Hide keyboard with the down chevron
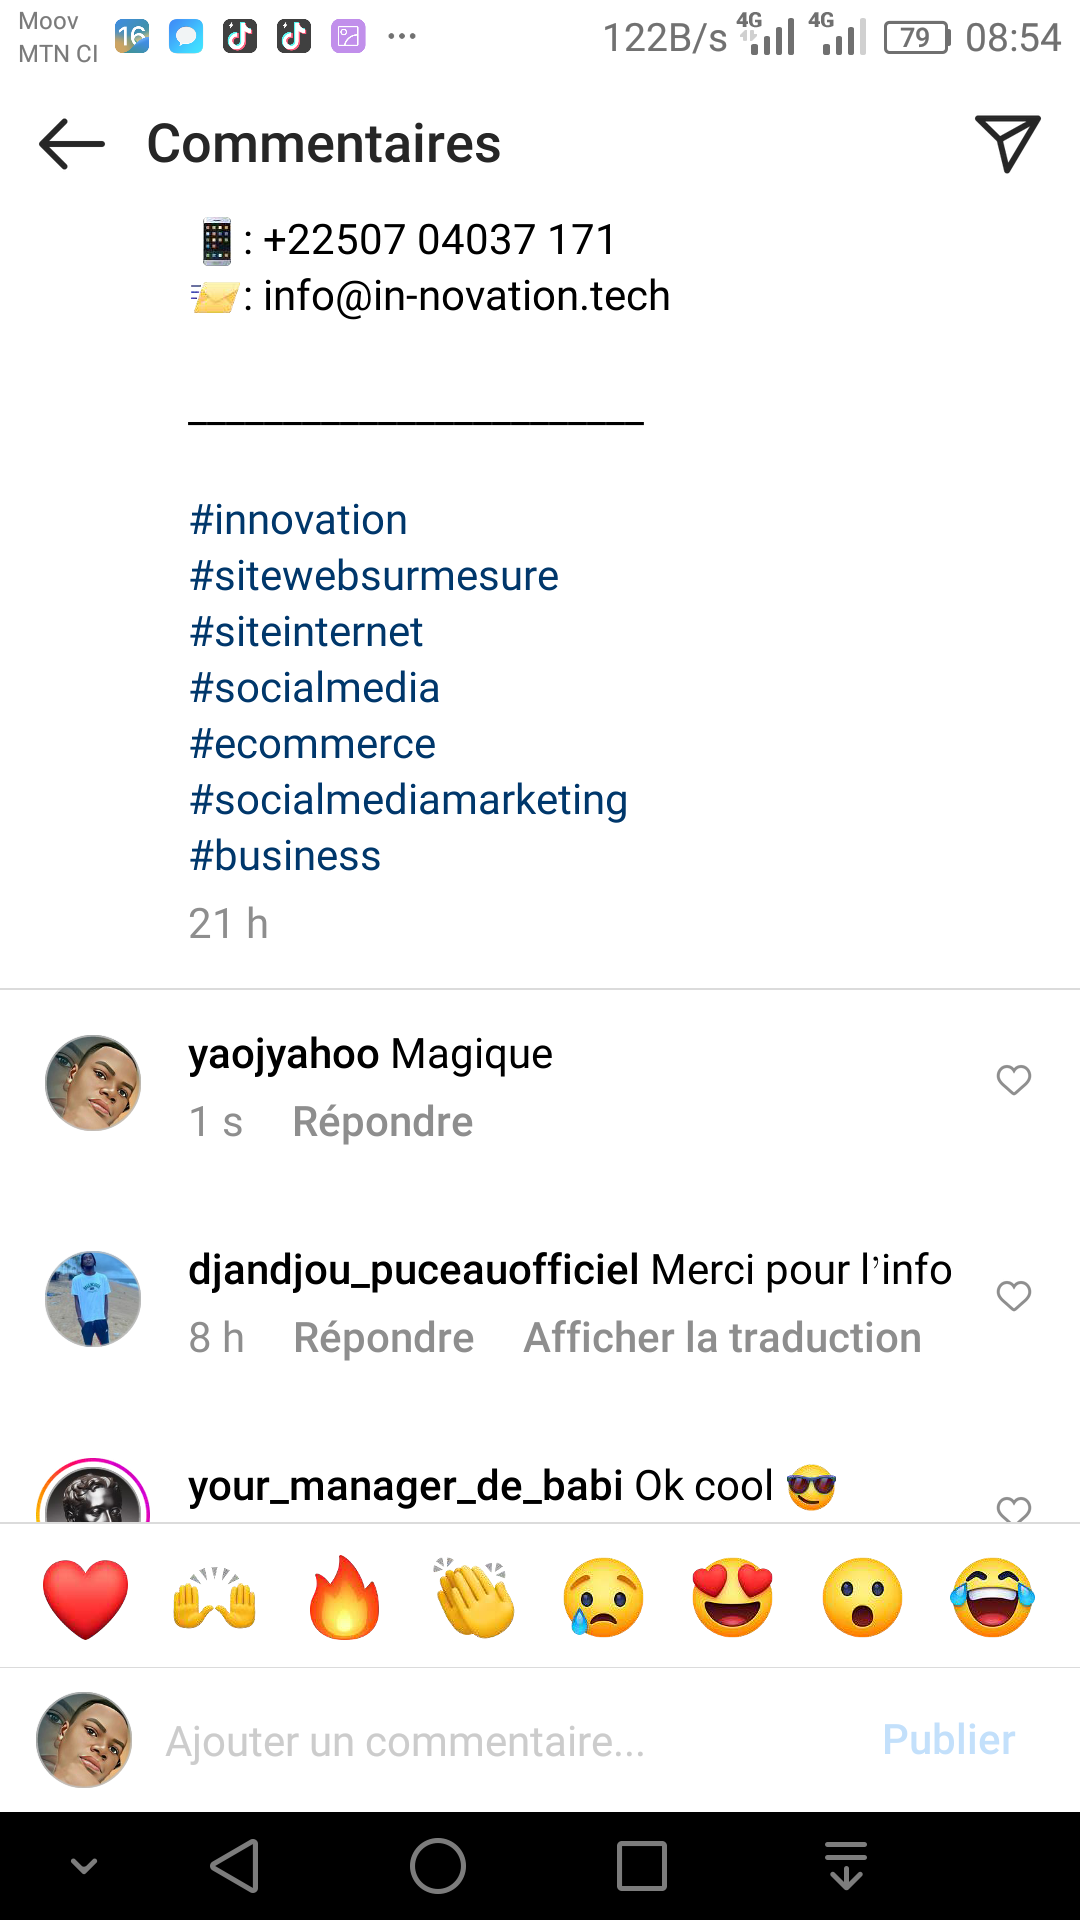This screenshot has width=1080, height=1920. click(x=84, y=1866)
